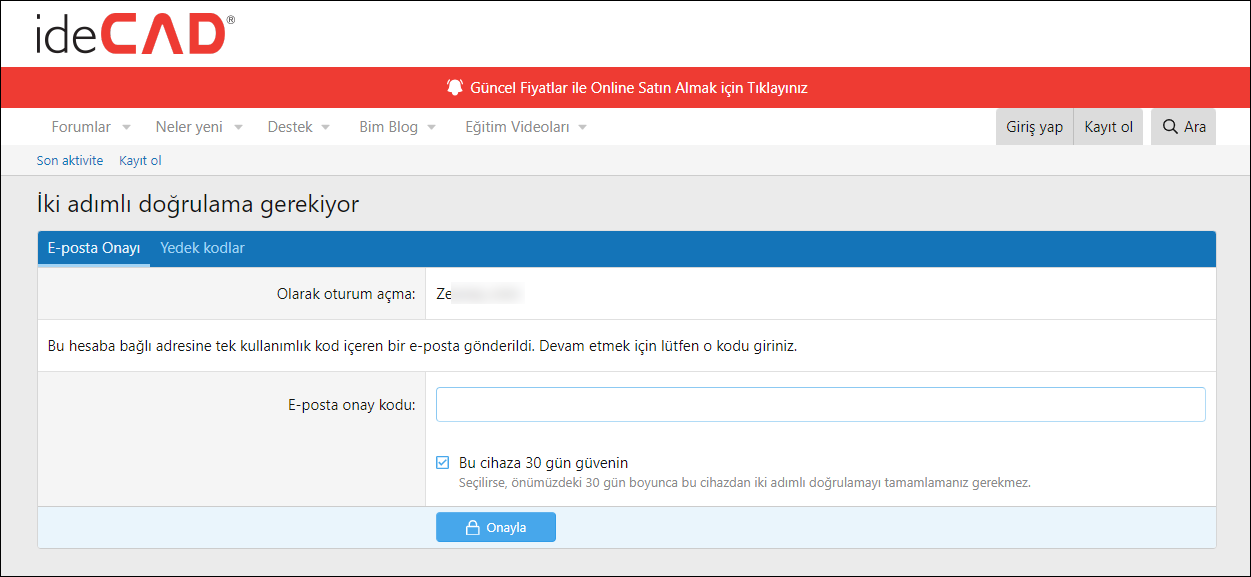Click the Onayla confirm button
1251x577 pixels.
pos(496,528)
